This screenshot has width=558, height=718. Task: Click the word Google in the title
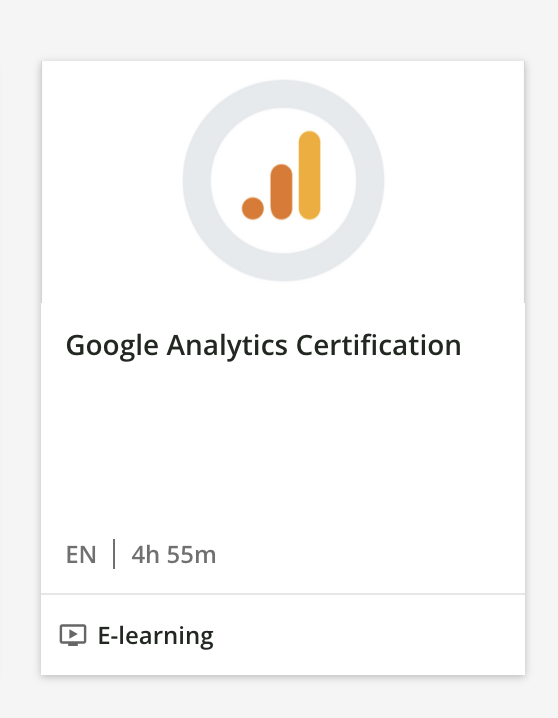pyautogui.click(x=112, y=347)
